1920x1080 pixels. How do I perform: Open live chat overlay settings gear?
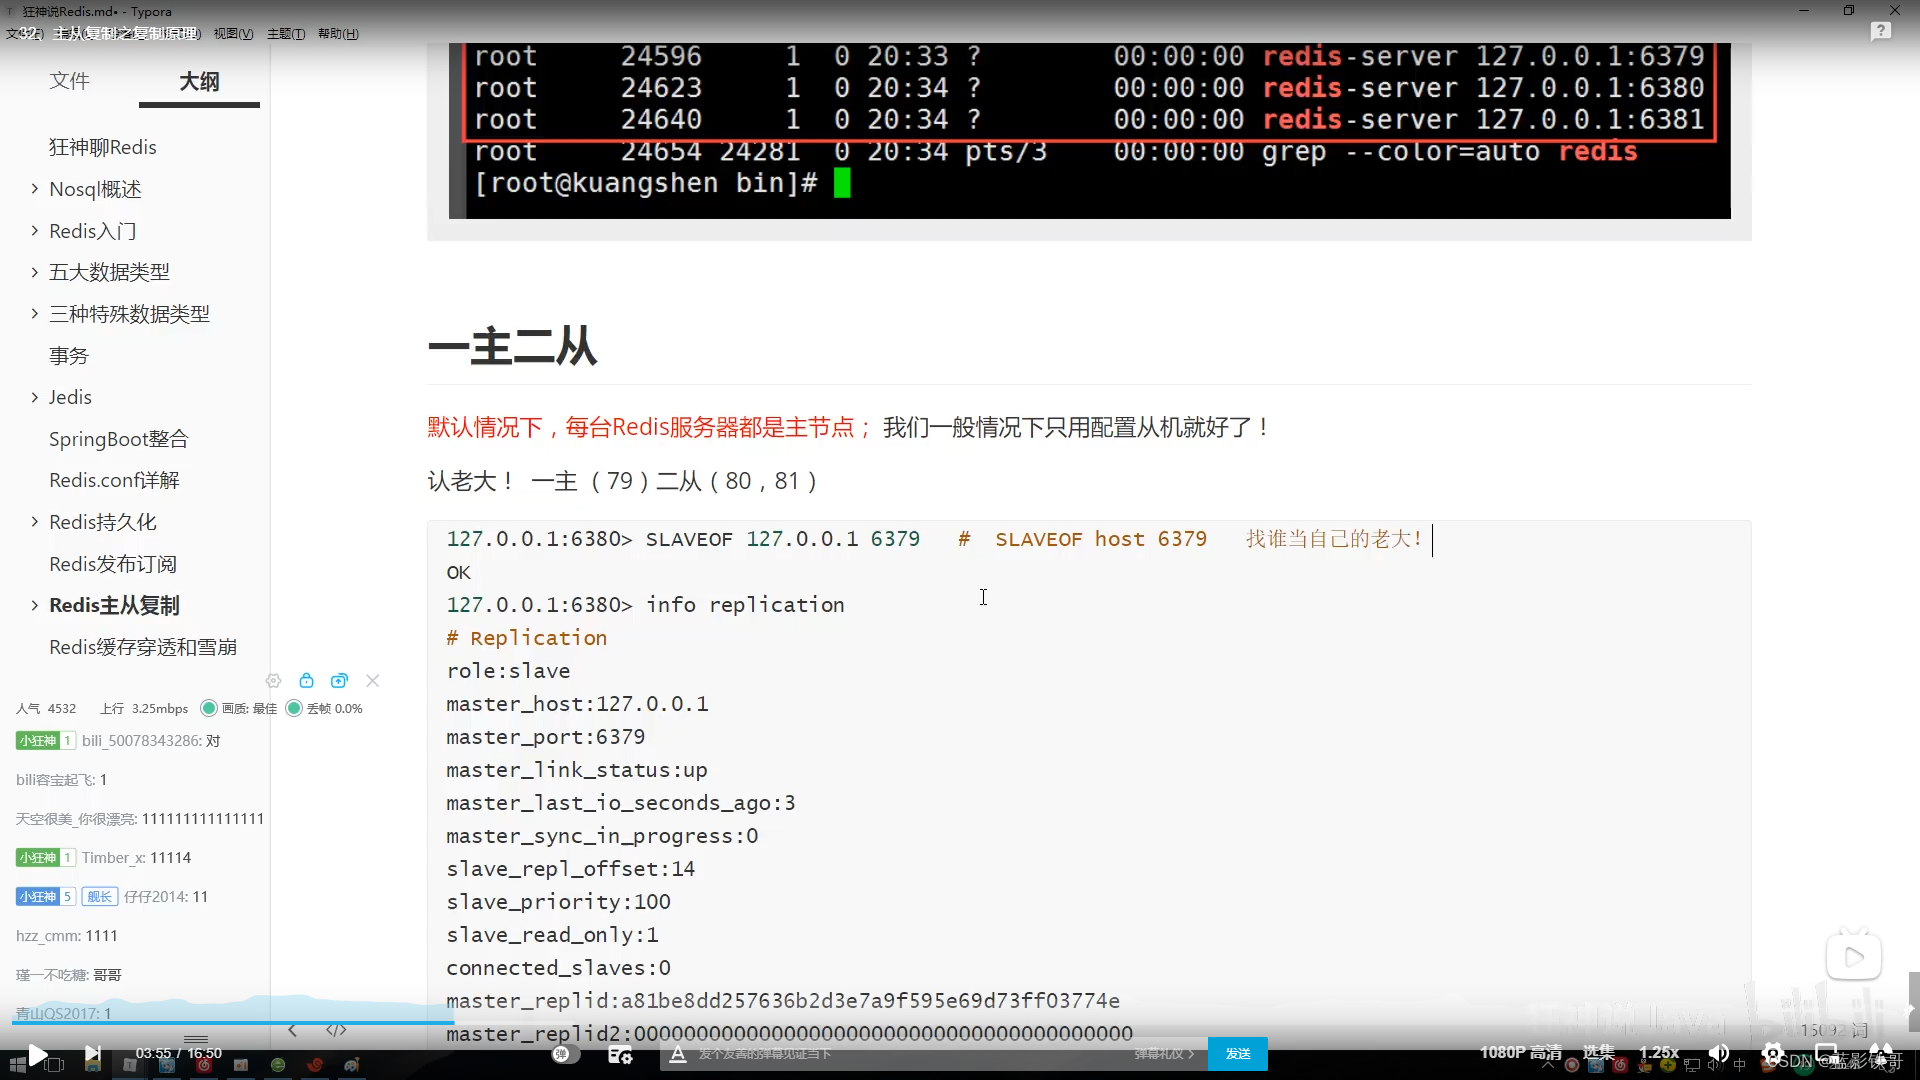coord(273,681)
